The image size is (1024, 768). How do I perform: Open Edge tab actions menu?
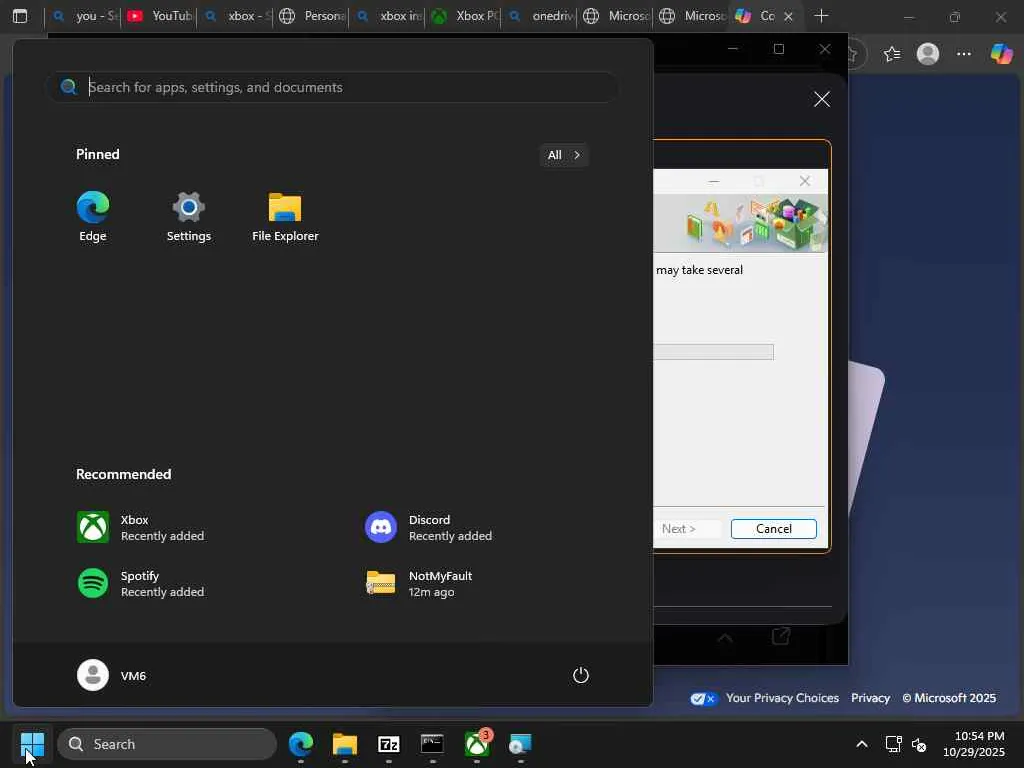point(20,16)
